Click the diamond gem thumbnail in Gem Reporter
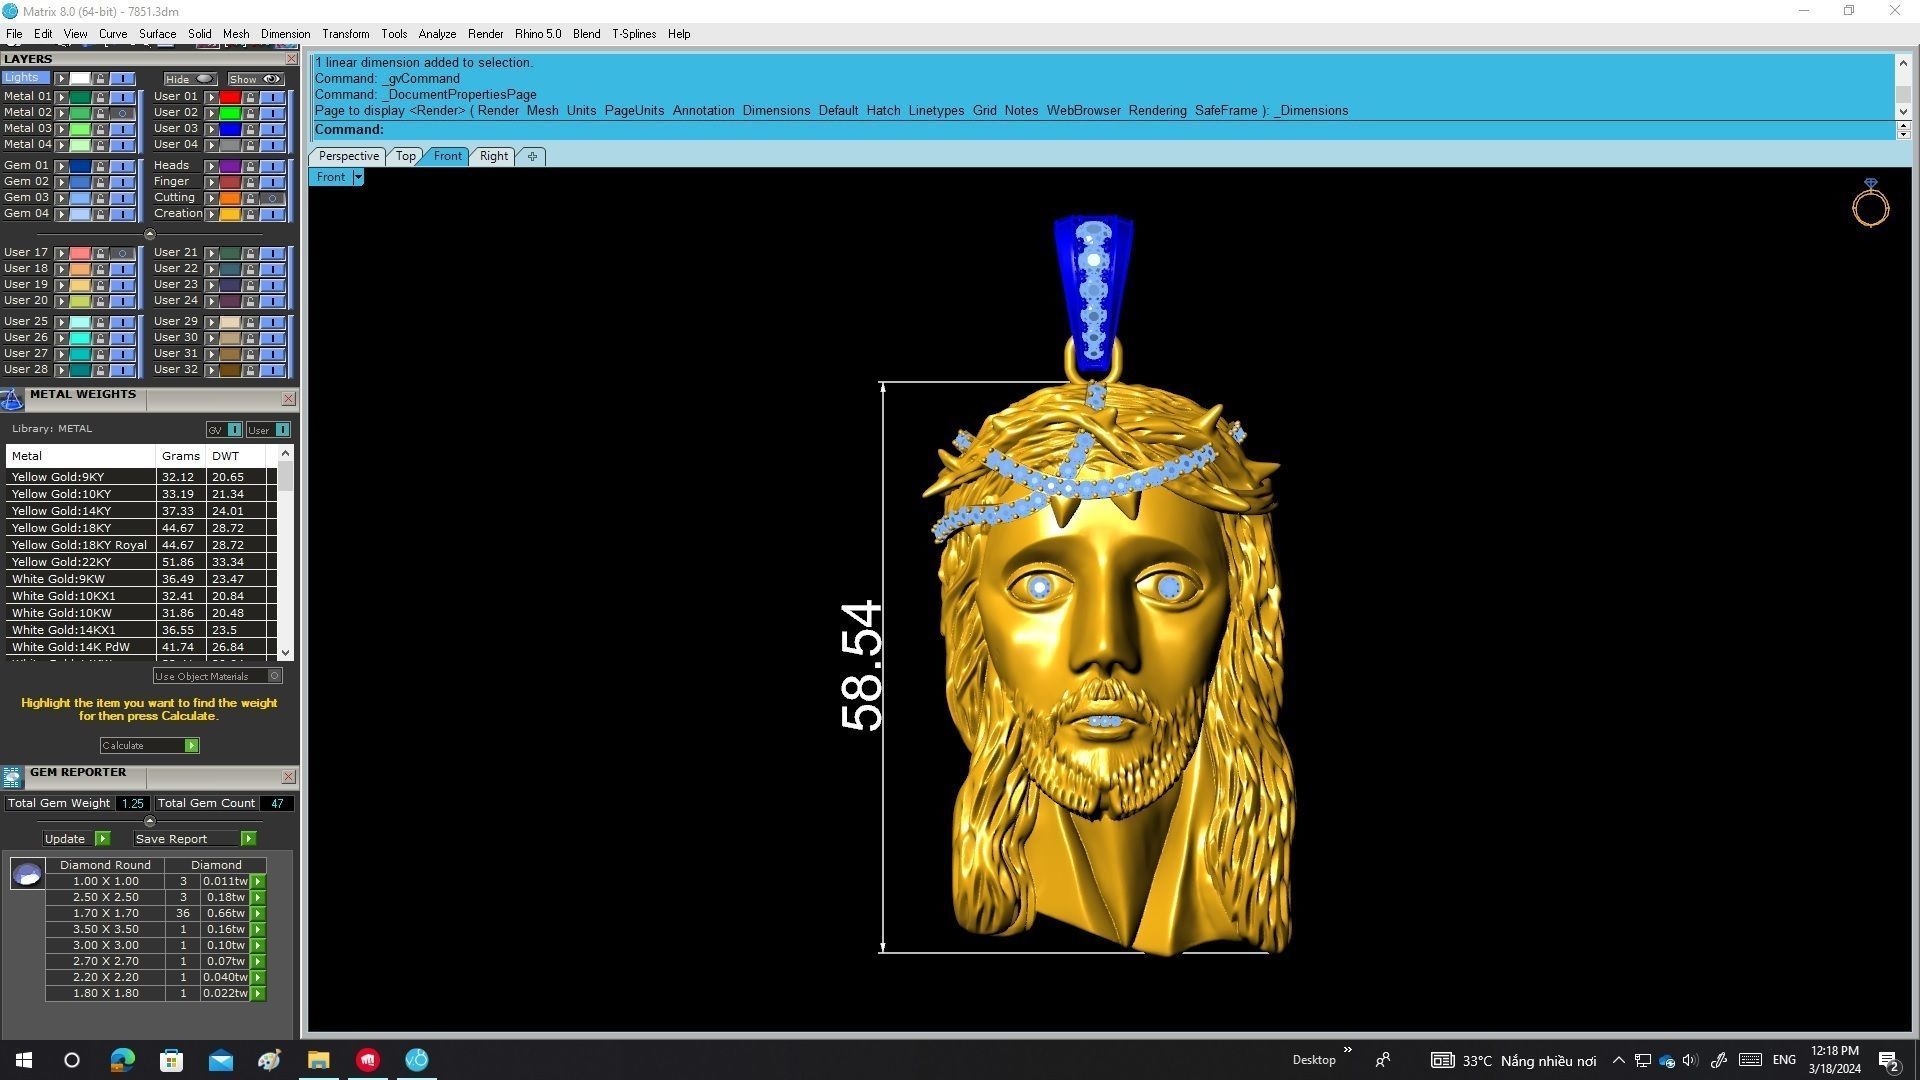The height and width of the screenshot is (1080, 1920). click(x=27, y=874)
